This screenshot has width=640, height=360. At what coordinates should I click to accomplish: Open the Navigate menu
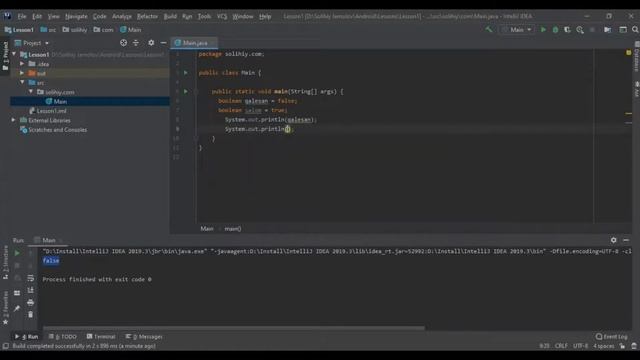76,16
